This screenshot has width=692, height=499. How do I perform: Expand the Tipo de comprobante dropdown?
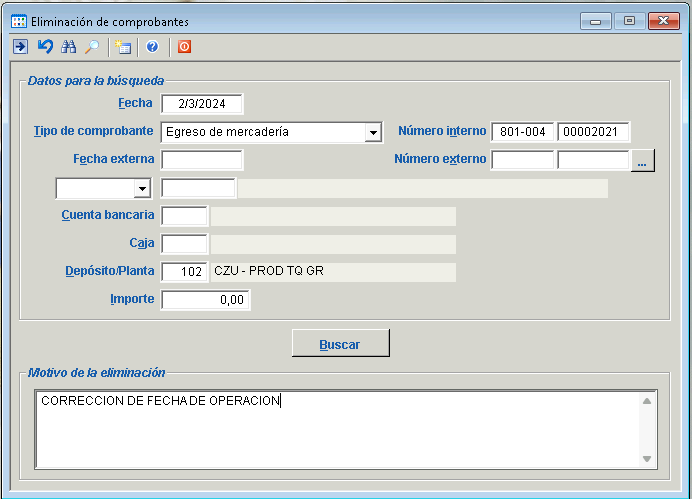click(x=373, y=133)
